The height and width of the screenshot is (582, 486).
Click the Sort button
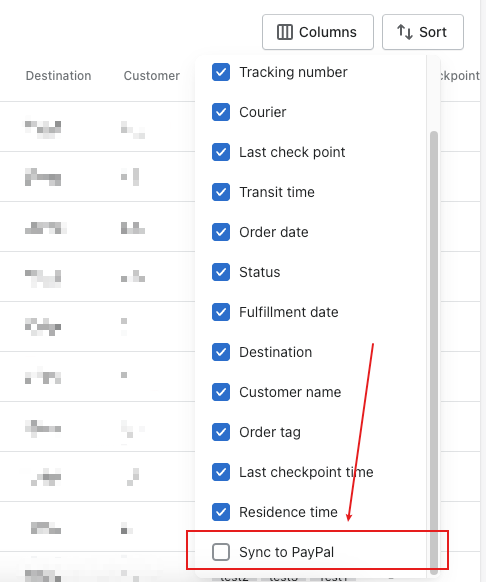[423, 32]
